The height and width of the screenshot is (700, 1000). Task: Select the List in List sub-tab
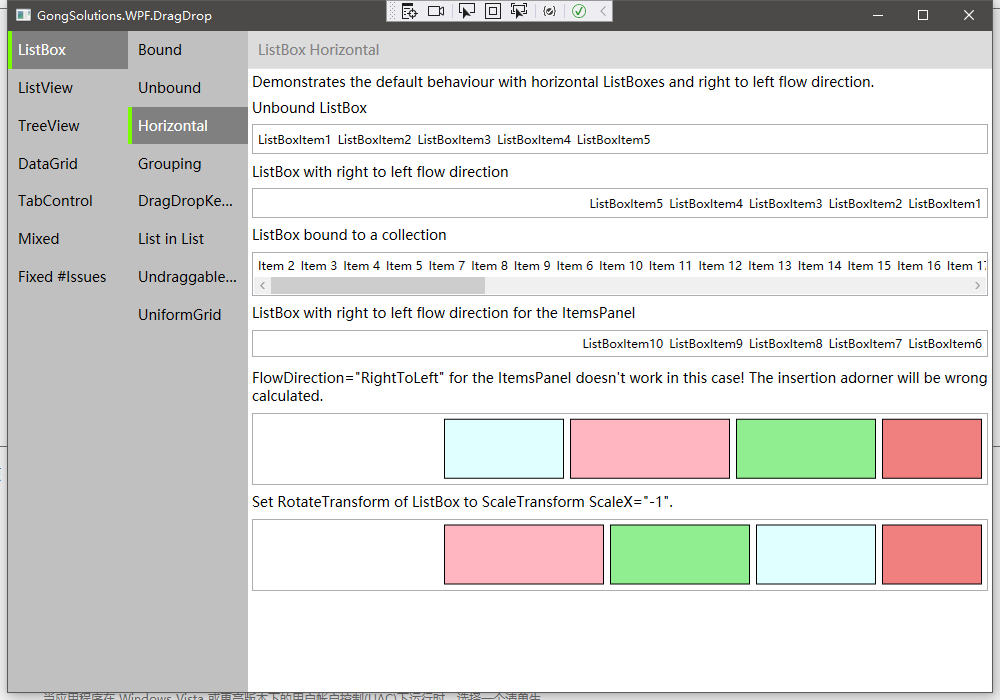(188, 239)
